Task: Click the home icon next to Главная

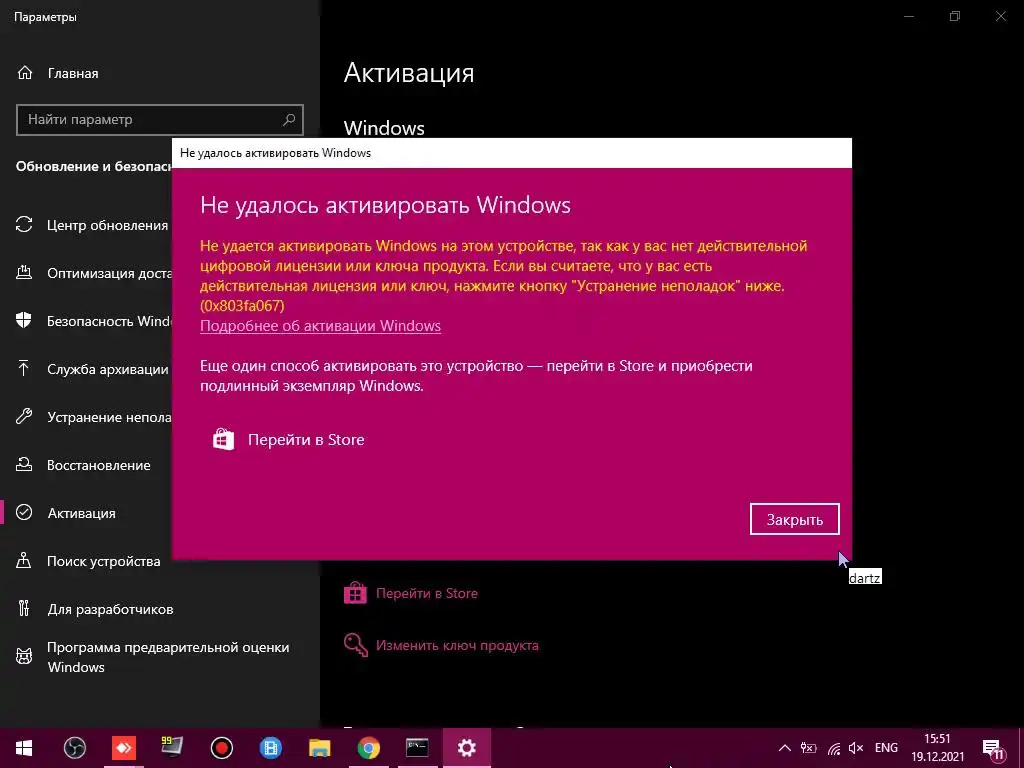Action: click(x=24, y=72)
